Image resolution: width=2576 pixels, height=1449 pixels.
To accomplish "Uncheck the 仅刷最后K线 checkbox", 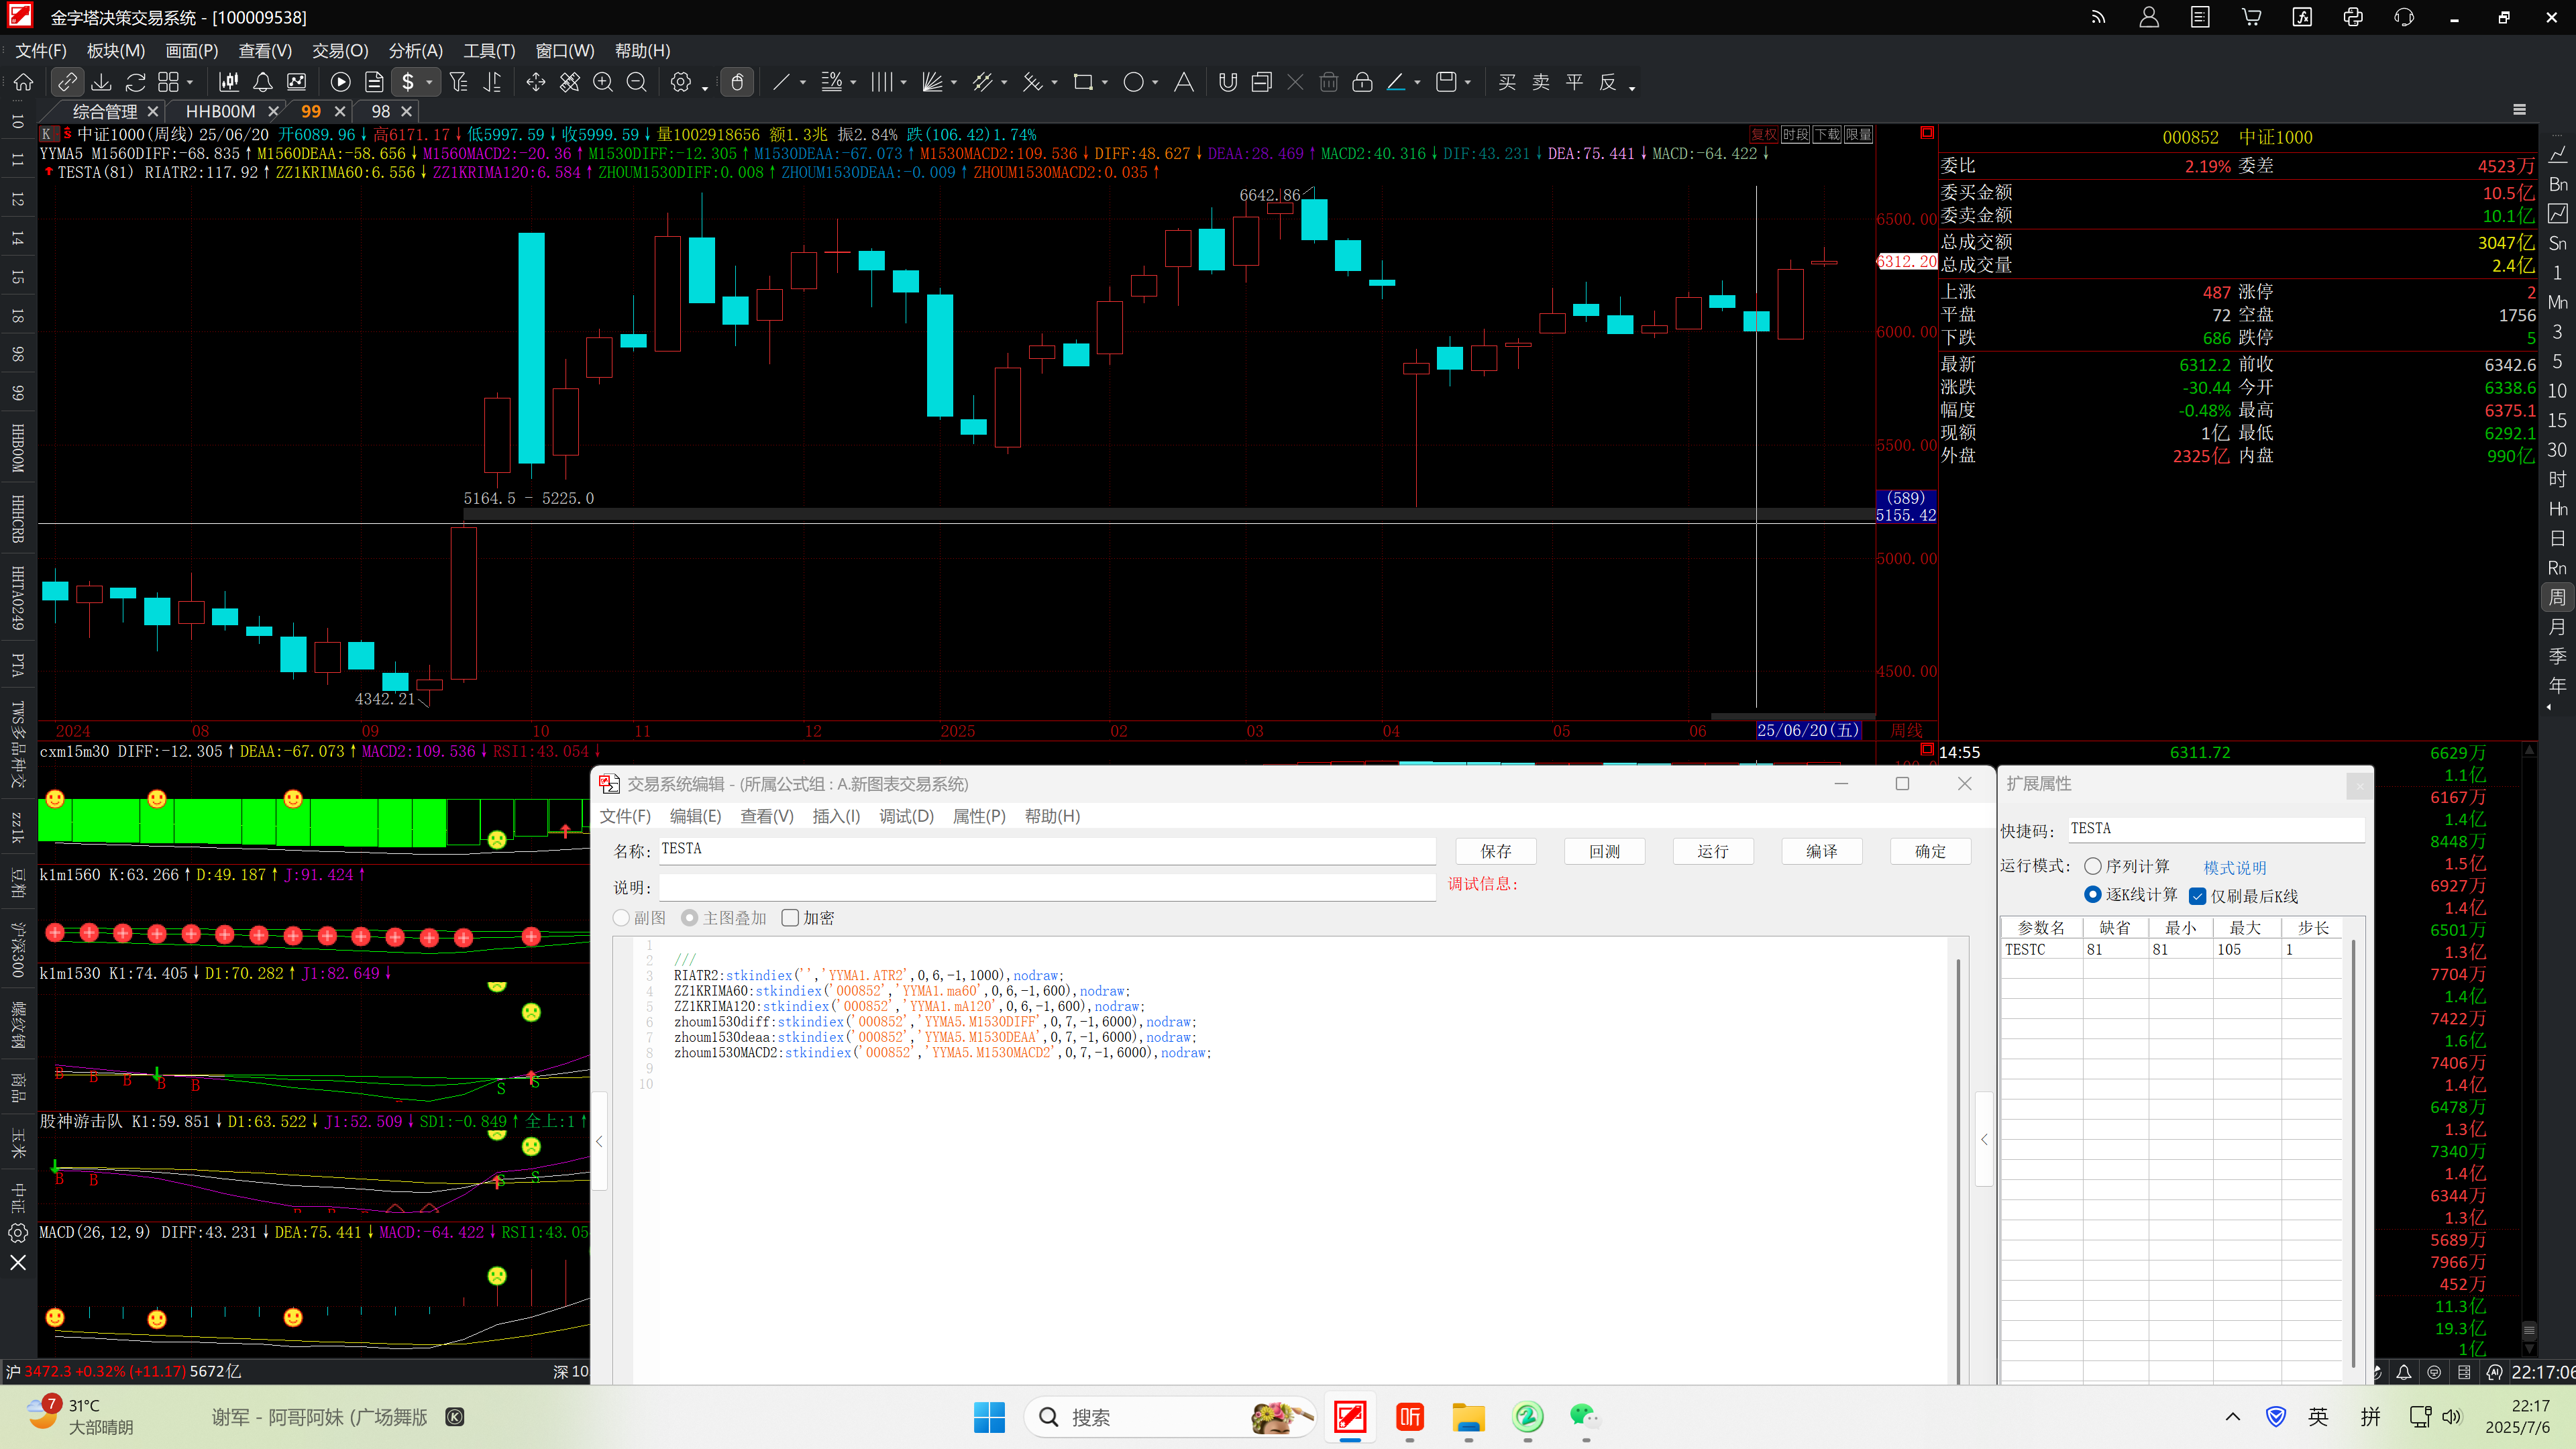I will click(x=2197, y=896).
